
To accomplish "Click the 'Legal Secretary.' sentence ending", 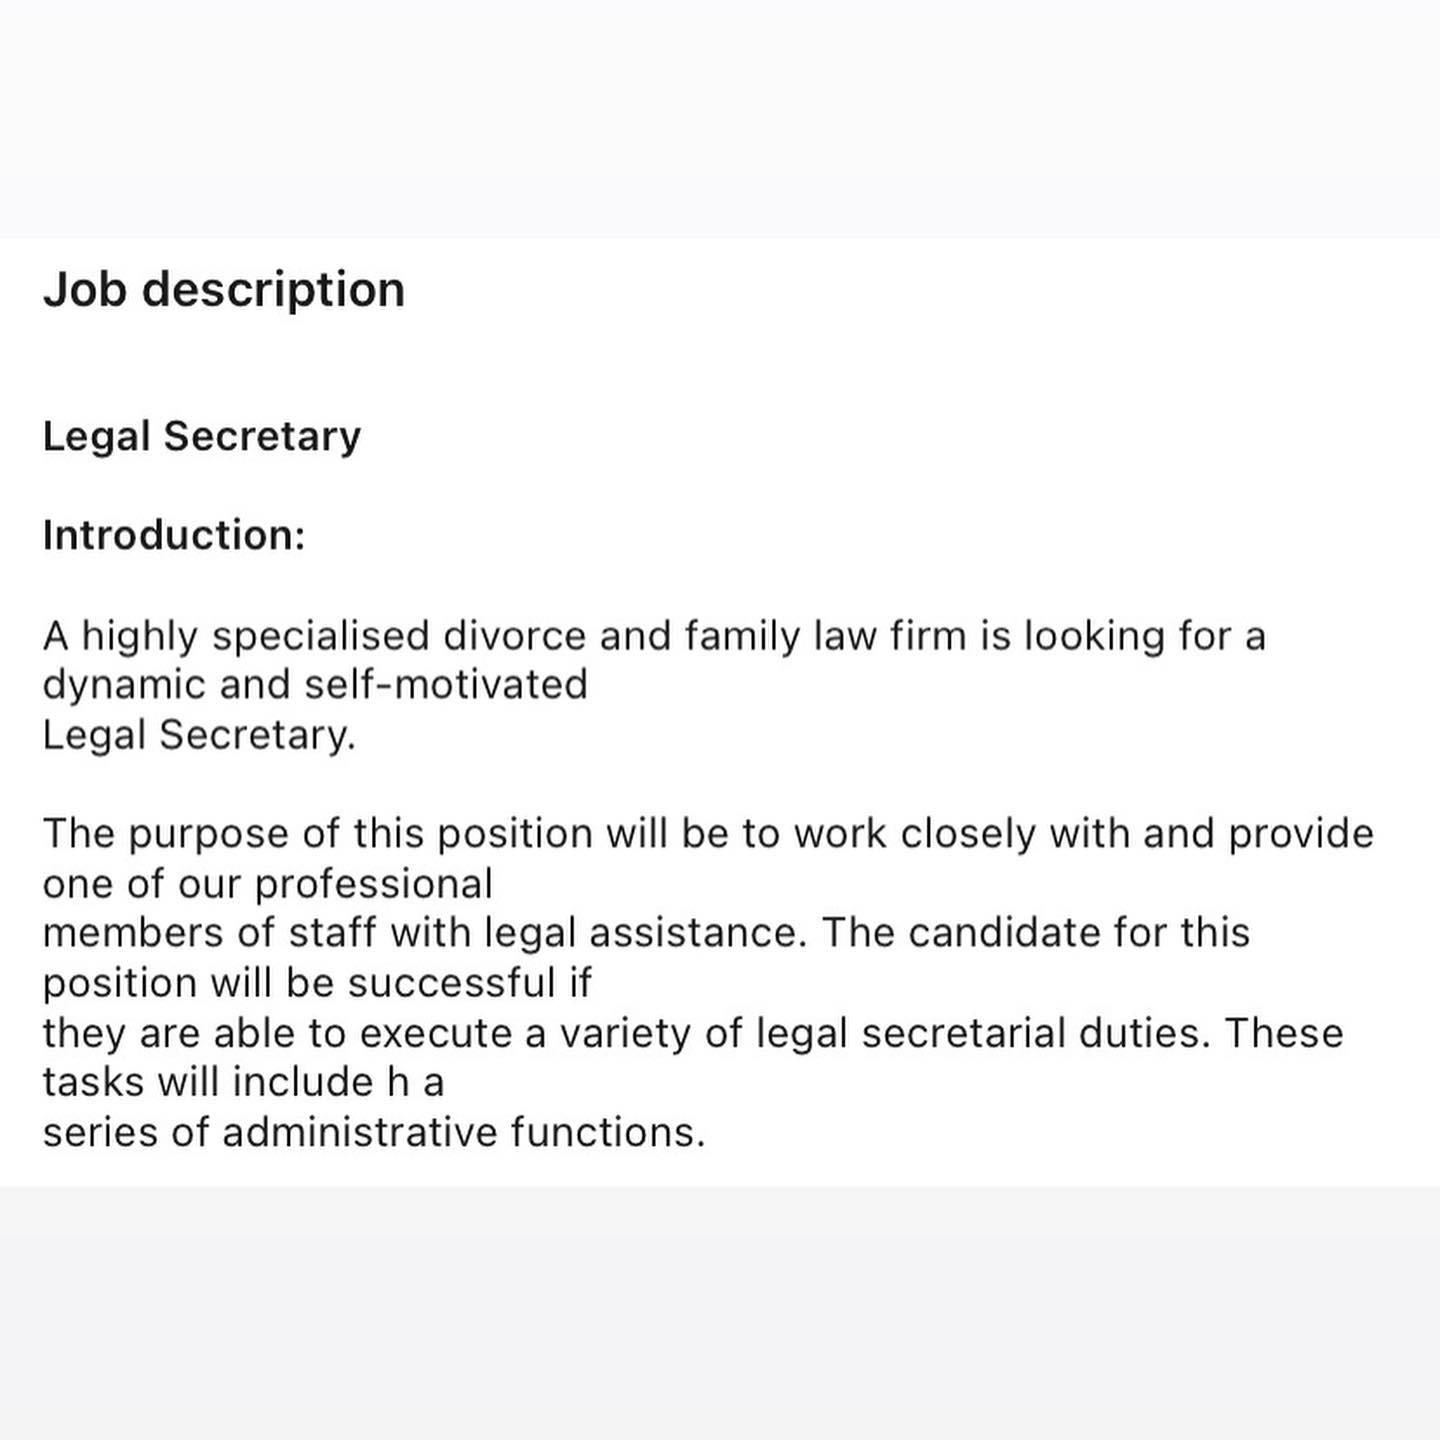I will (x=199, y=736).
